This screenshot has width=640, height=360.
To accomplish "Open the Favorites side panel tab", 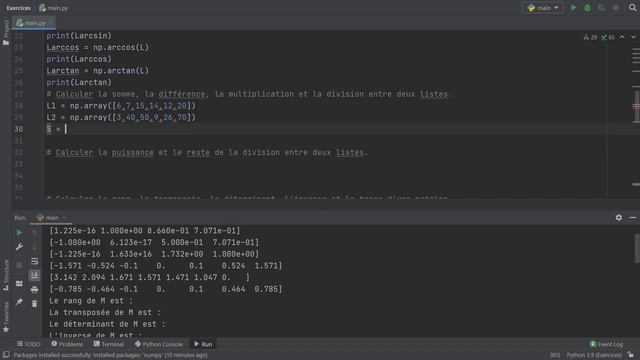I will (6, 317).
